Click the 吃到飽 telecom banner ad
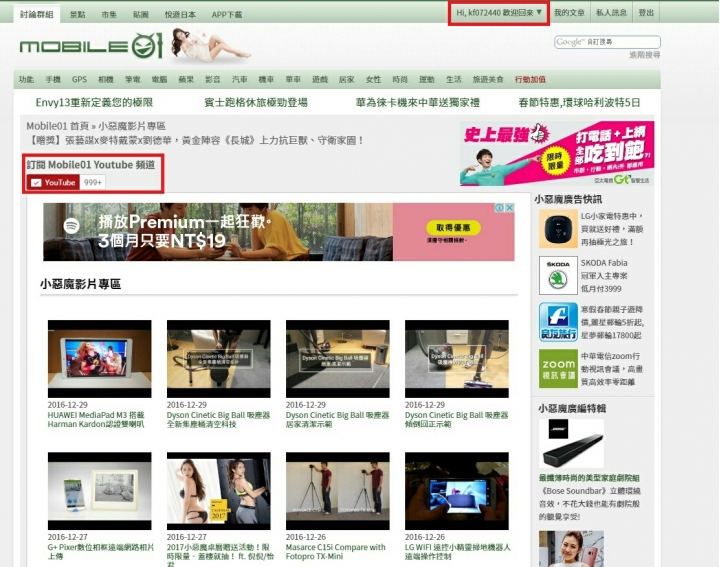The height and width of the screenshot is (567, 720). point(557,153)
